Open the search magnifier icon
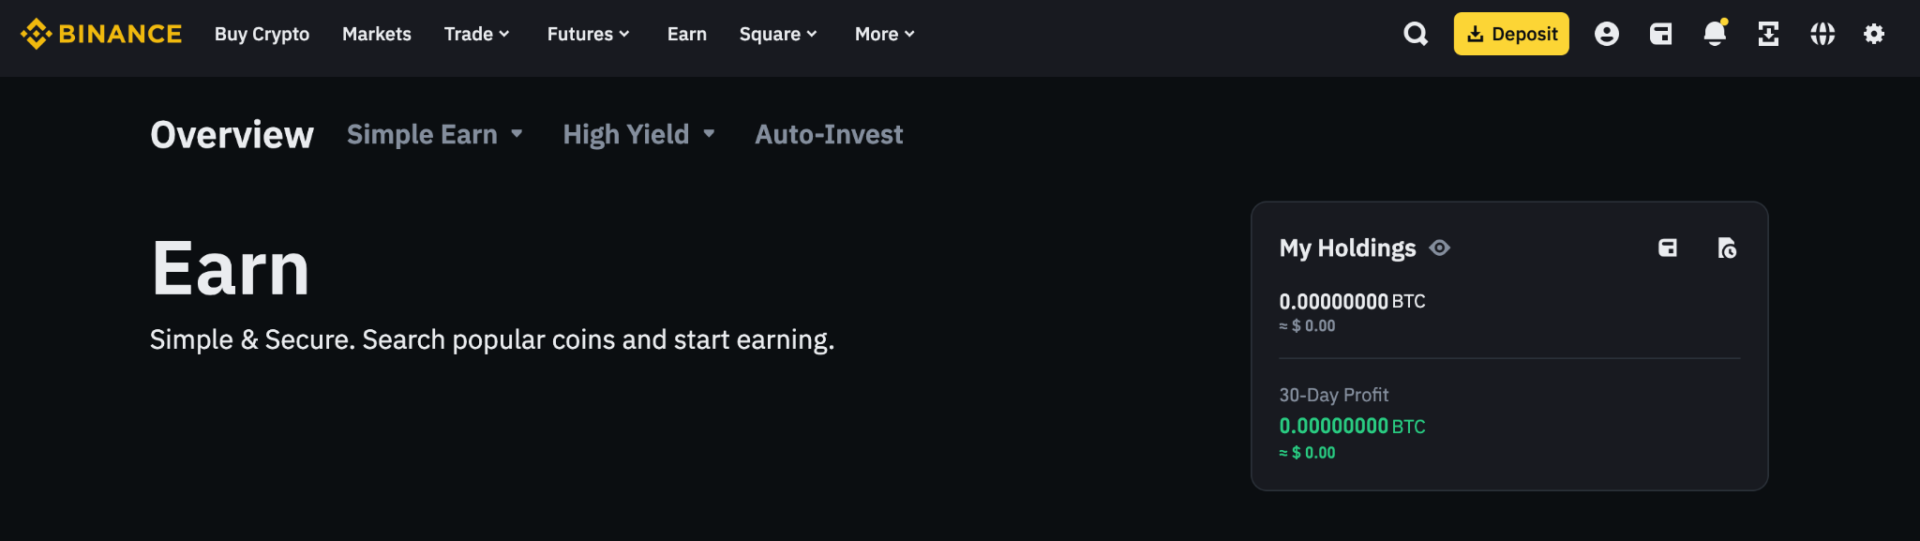This screenshot has width=1920, height=541. click(x=1415, y=34)
